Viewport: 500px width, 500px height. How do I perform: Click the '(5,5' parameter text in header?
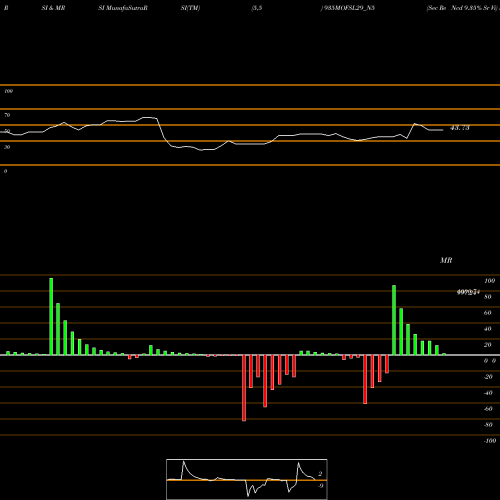point(257,8)
